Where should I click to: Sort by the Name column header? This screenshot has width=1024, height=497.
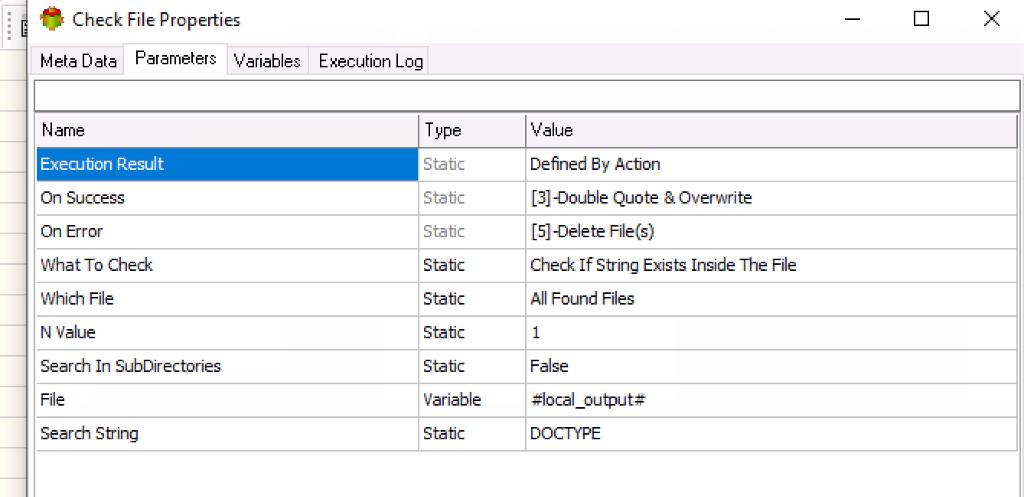(227, 131)
